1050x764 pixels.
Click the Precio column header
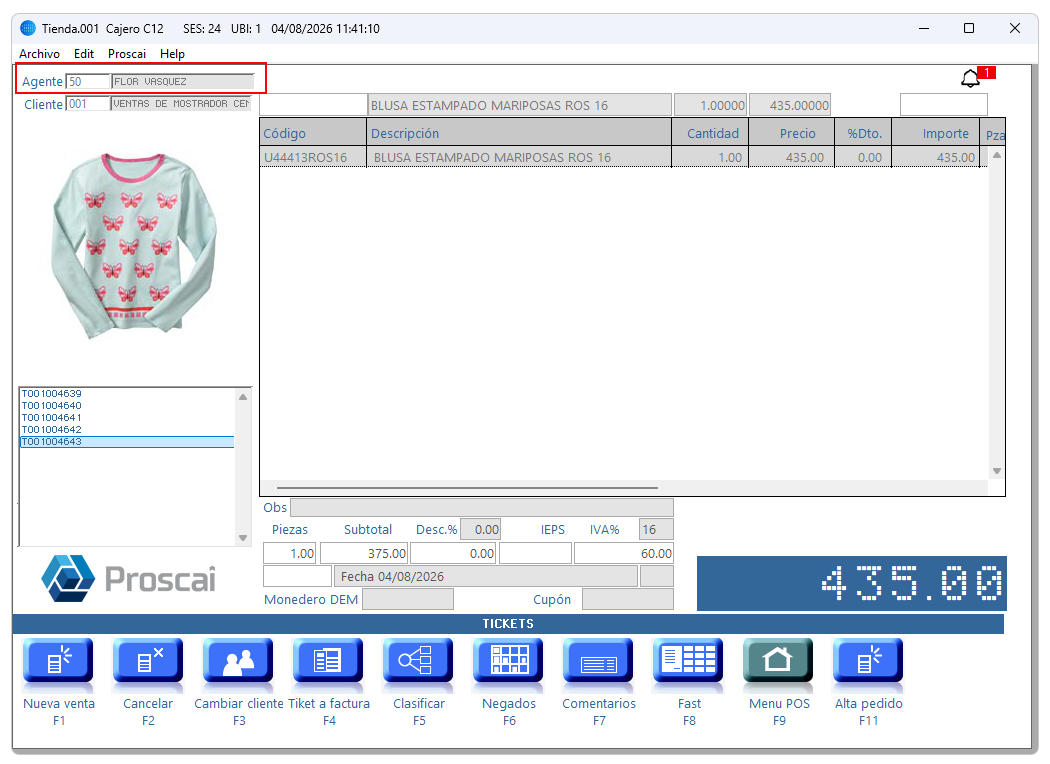[x=792, y=133]
